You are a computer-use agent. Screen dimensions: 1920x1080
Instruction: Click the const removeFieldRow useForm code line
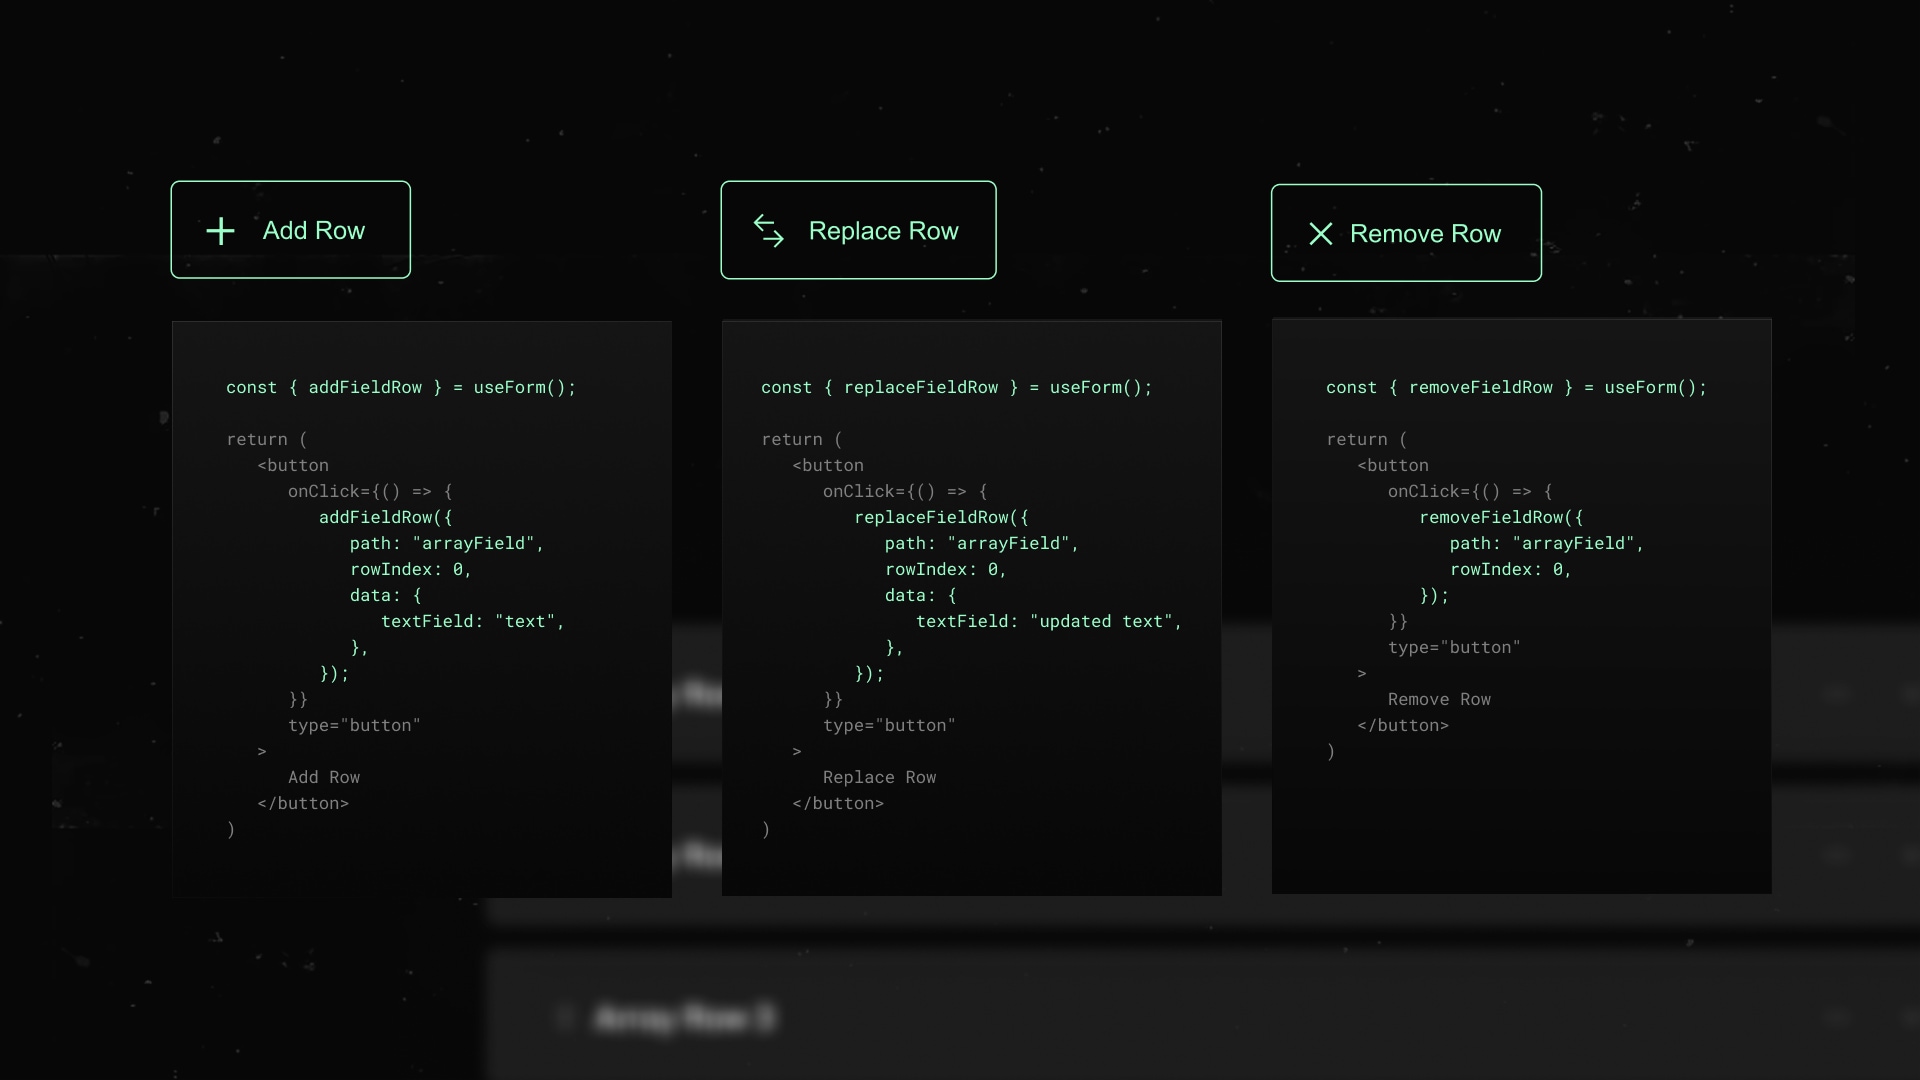tap(1516, 388)
